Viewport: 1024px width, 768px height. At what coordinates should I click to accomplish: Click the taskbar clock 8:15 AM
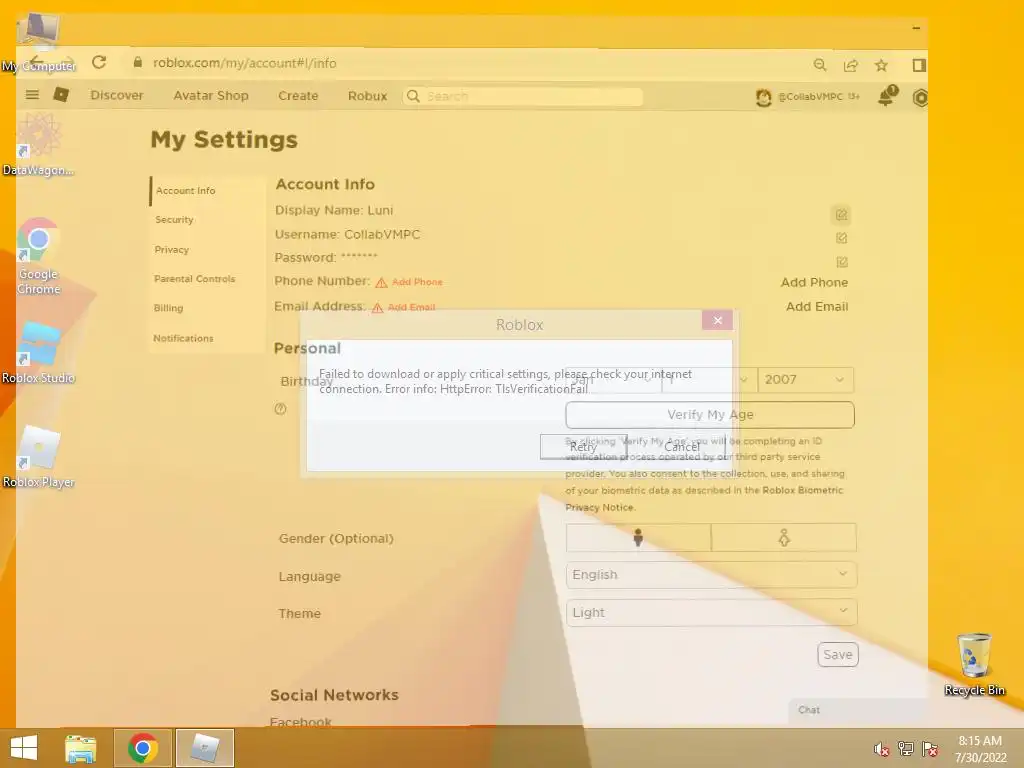pyautogui.click(x=980, y=749)
